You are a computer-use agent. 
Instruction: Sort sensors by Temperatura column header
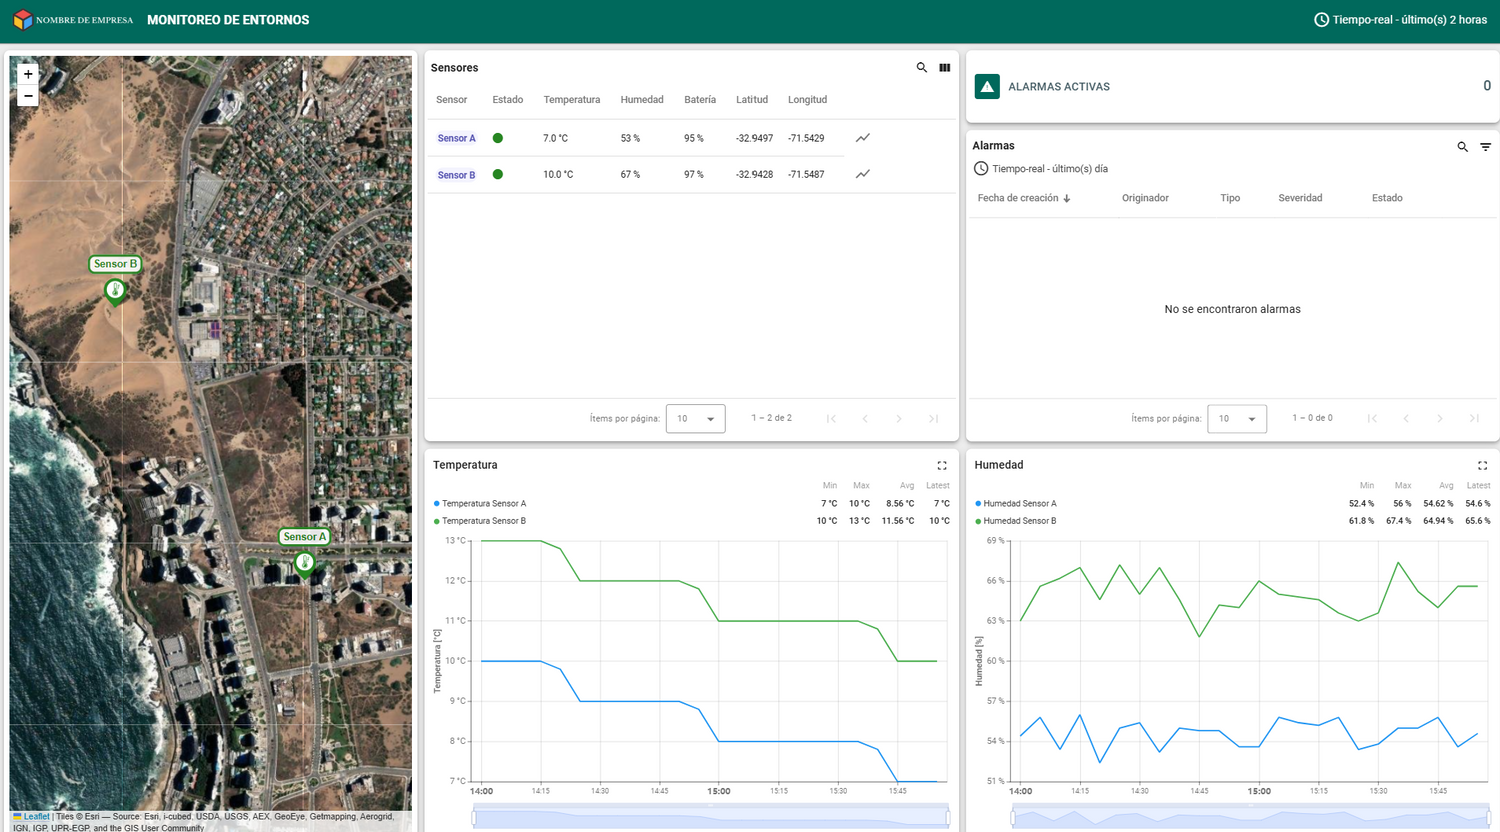(x=571, y=100)
